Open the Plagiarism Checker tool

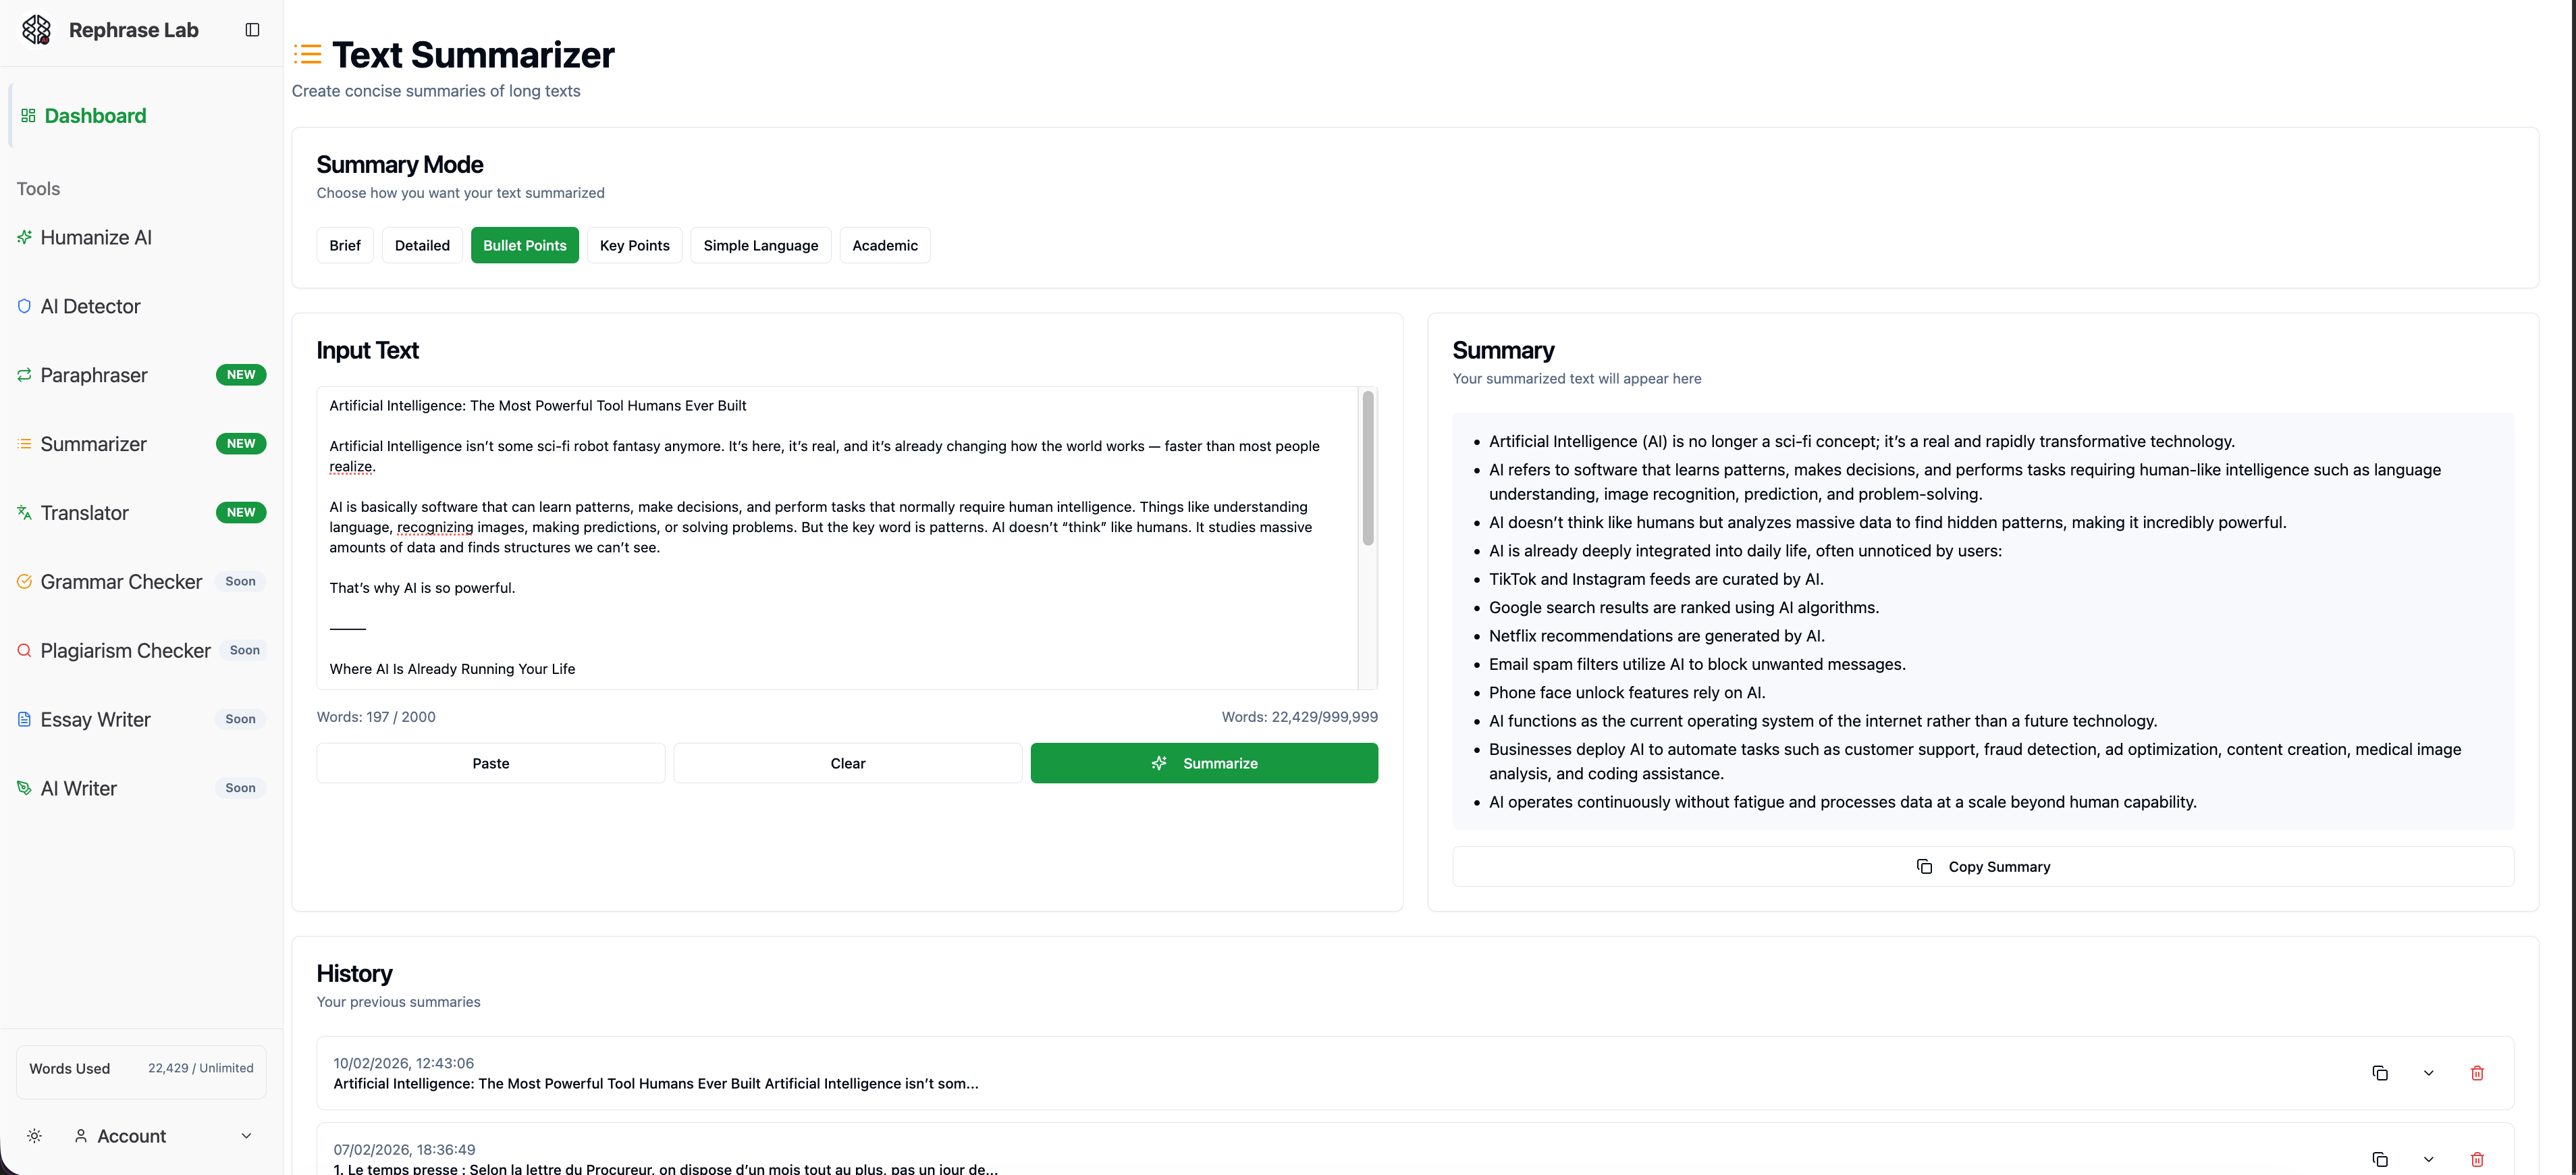tap(125, 650)
